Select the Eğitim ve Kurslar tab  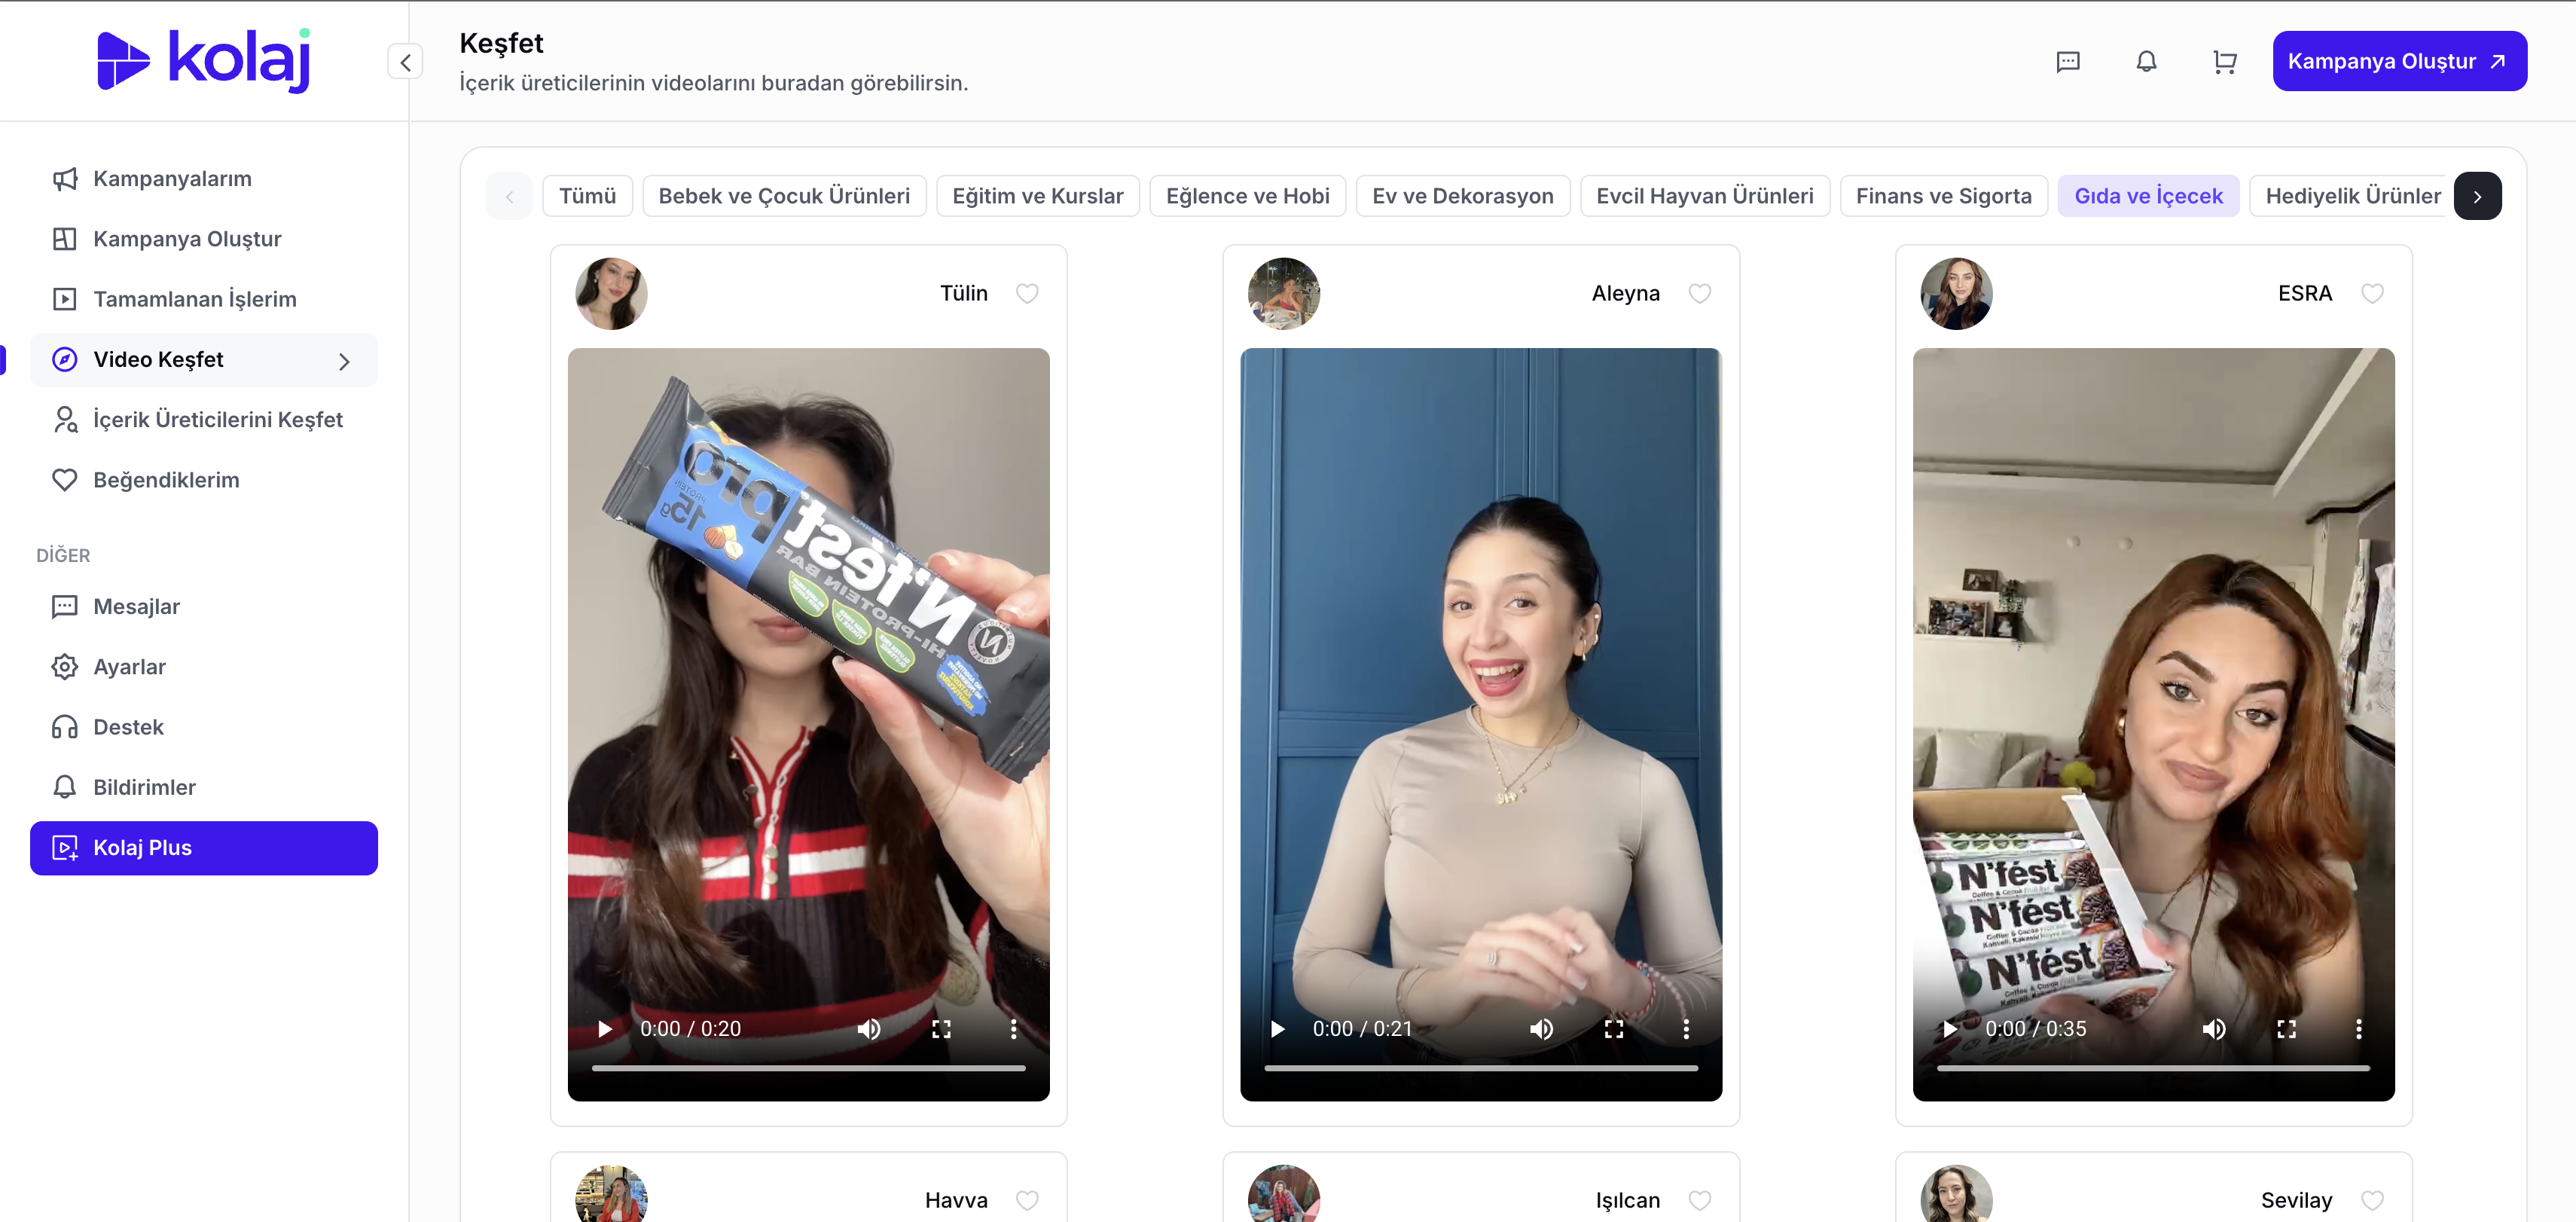coord(1038,196)
